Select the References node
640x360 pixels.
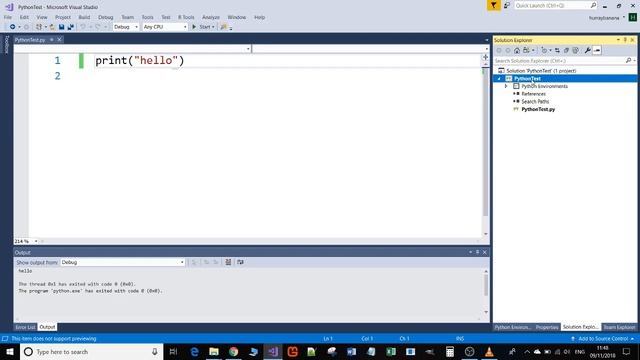[x=533, y=93]
